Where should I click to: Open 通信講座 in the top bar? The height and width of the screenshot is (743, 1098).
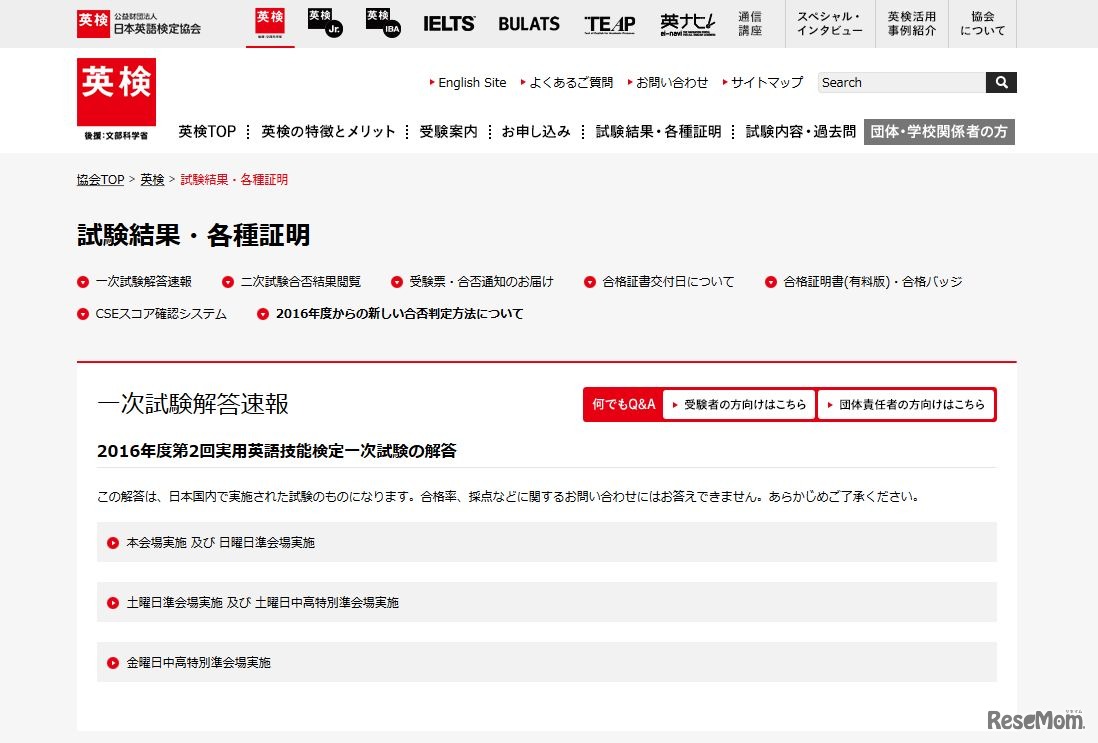(x=750, y=24)
